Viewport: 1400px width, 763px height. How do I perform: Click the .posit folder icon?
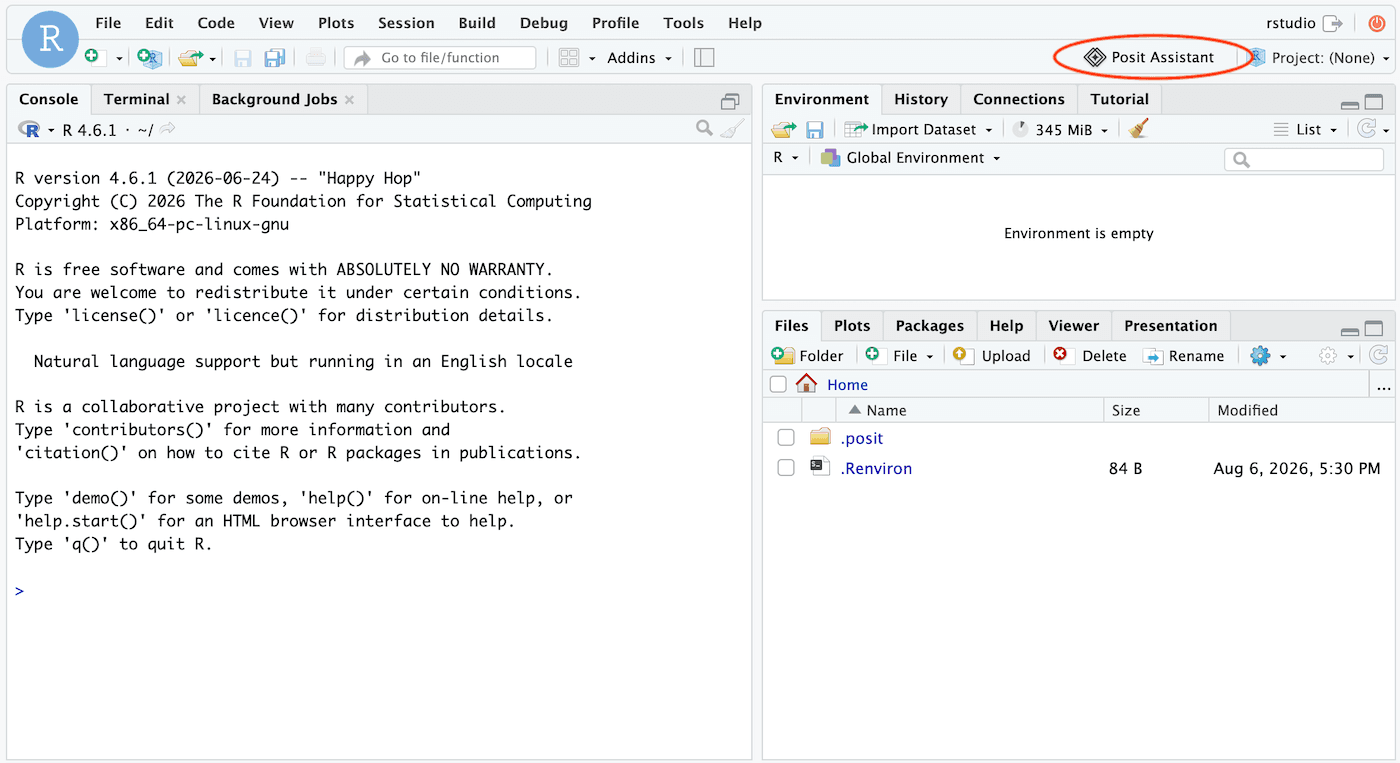click(x=820, y=437)
